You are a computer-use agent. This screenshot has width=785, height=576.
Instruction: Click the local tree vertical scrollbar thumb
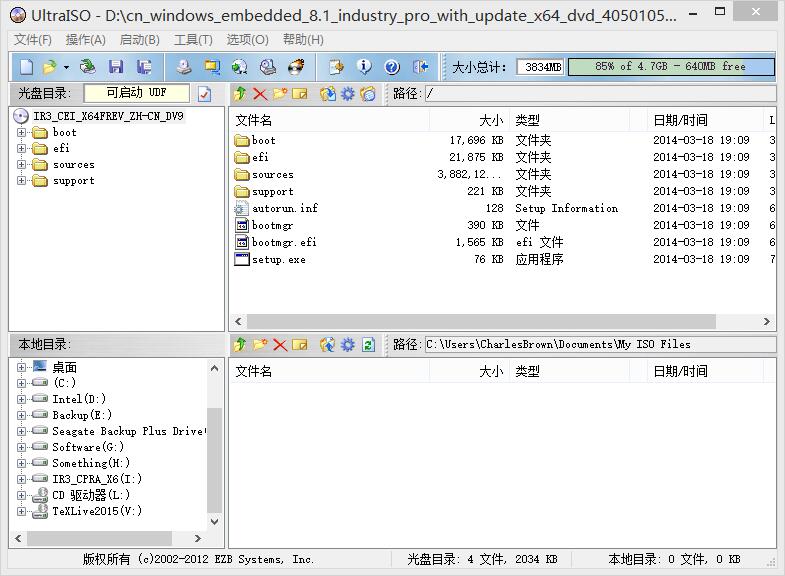pyautogui.click(x=214, y=460)
